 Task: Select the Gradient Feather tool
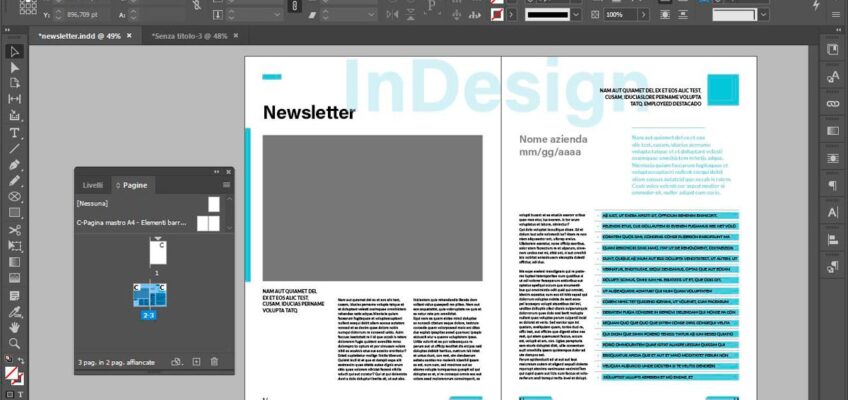tap(15, 278)
